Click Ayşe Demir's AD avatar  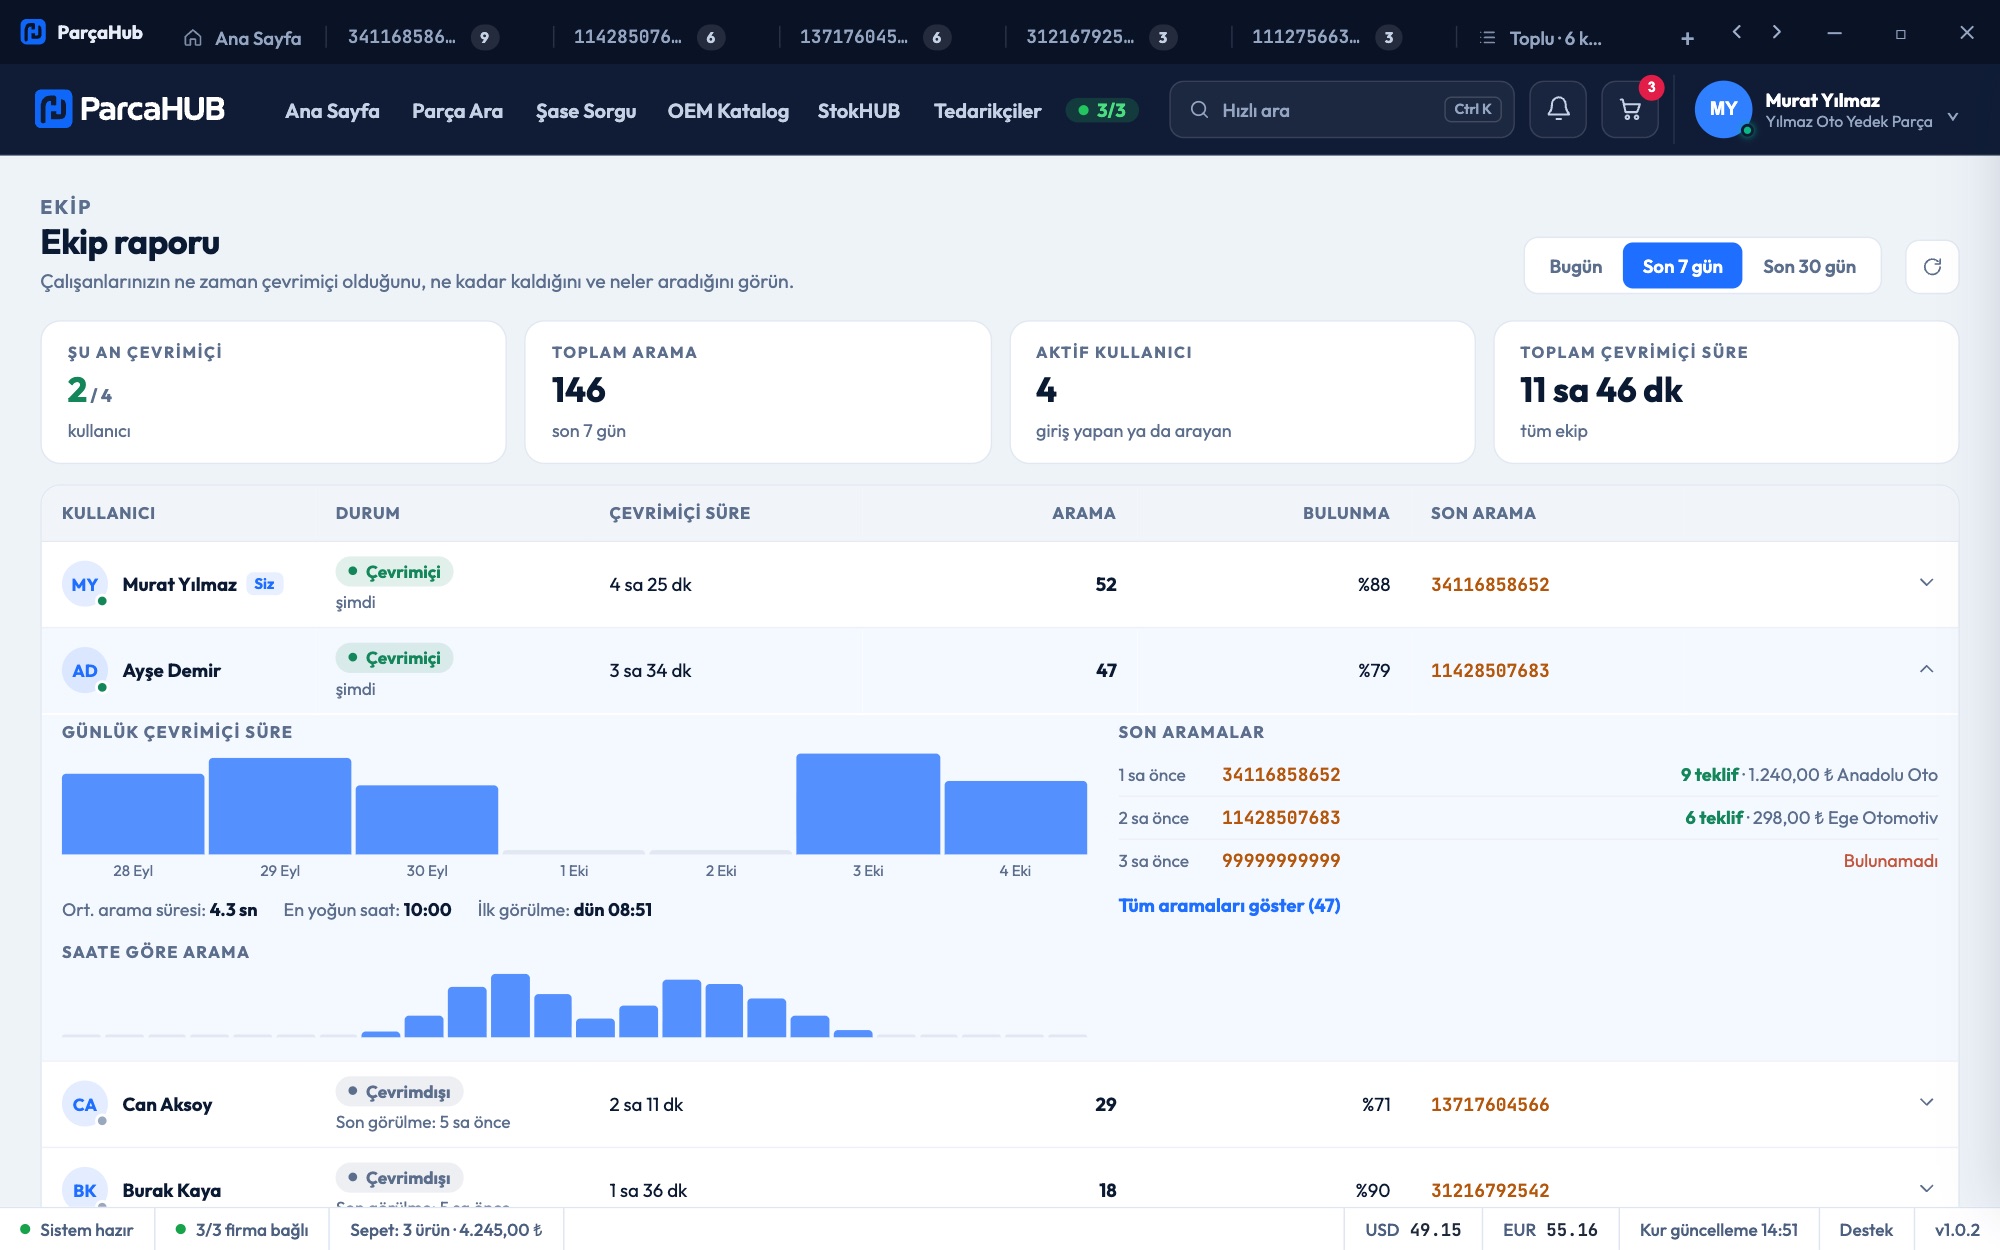coord(85,670)
